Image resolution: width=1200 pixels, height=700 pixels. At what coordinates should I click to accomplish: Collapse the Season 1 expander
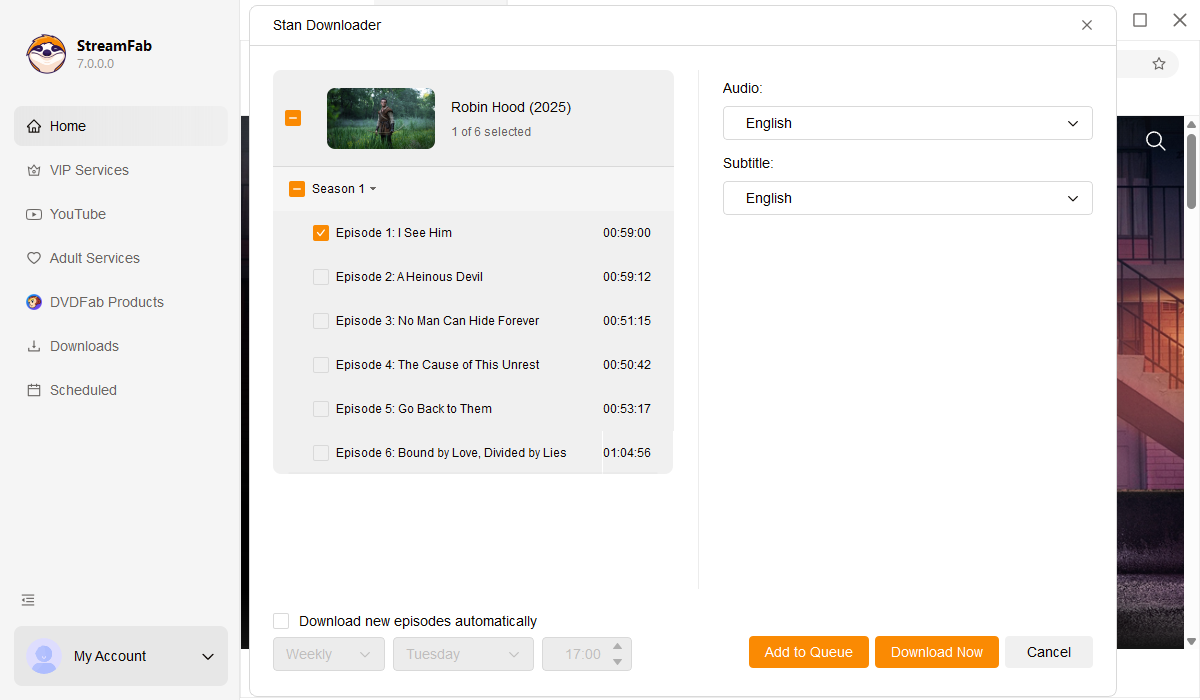373,189
